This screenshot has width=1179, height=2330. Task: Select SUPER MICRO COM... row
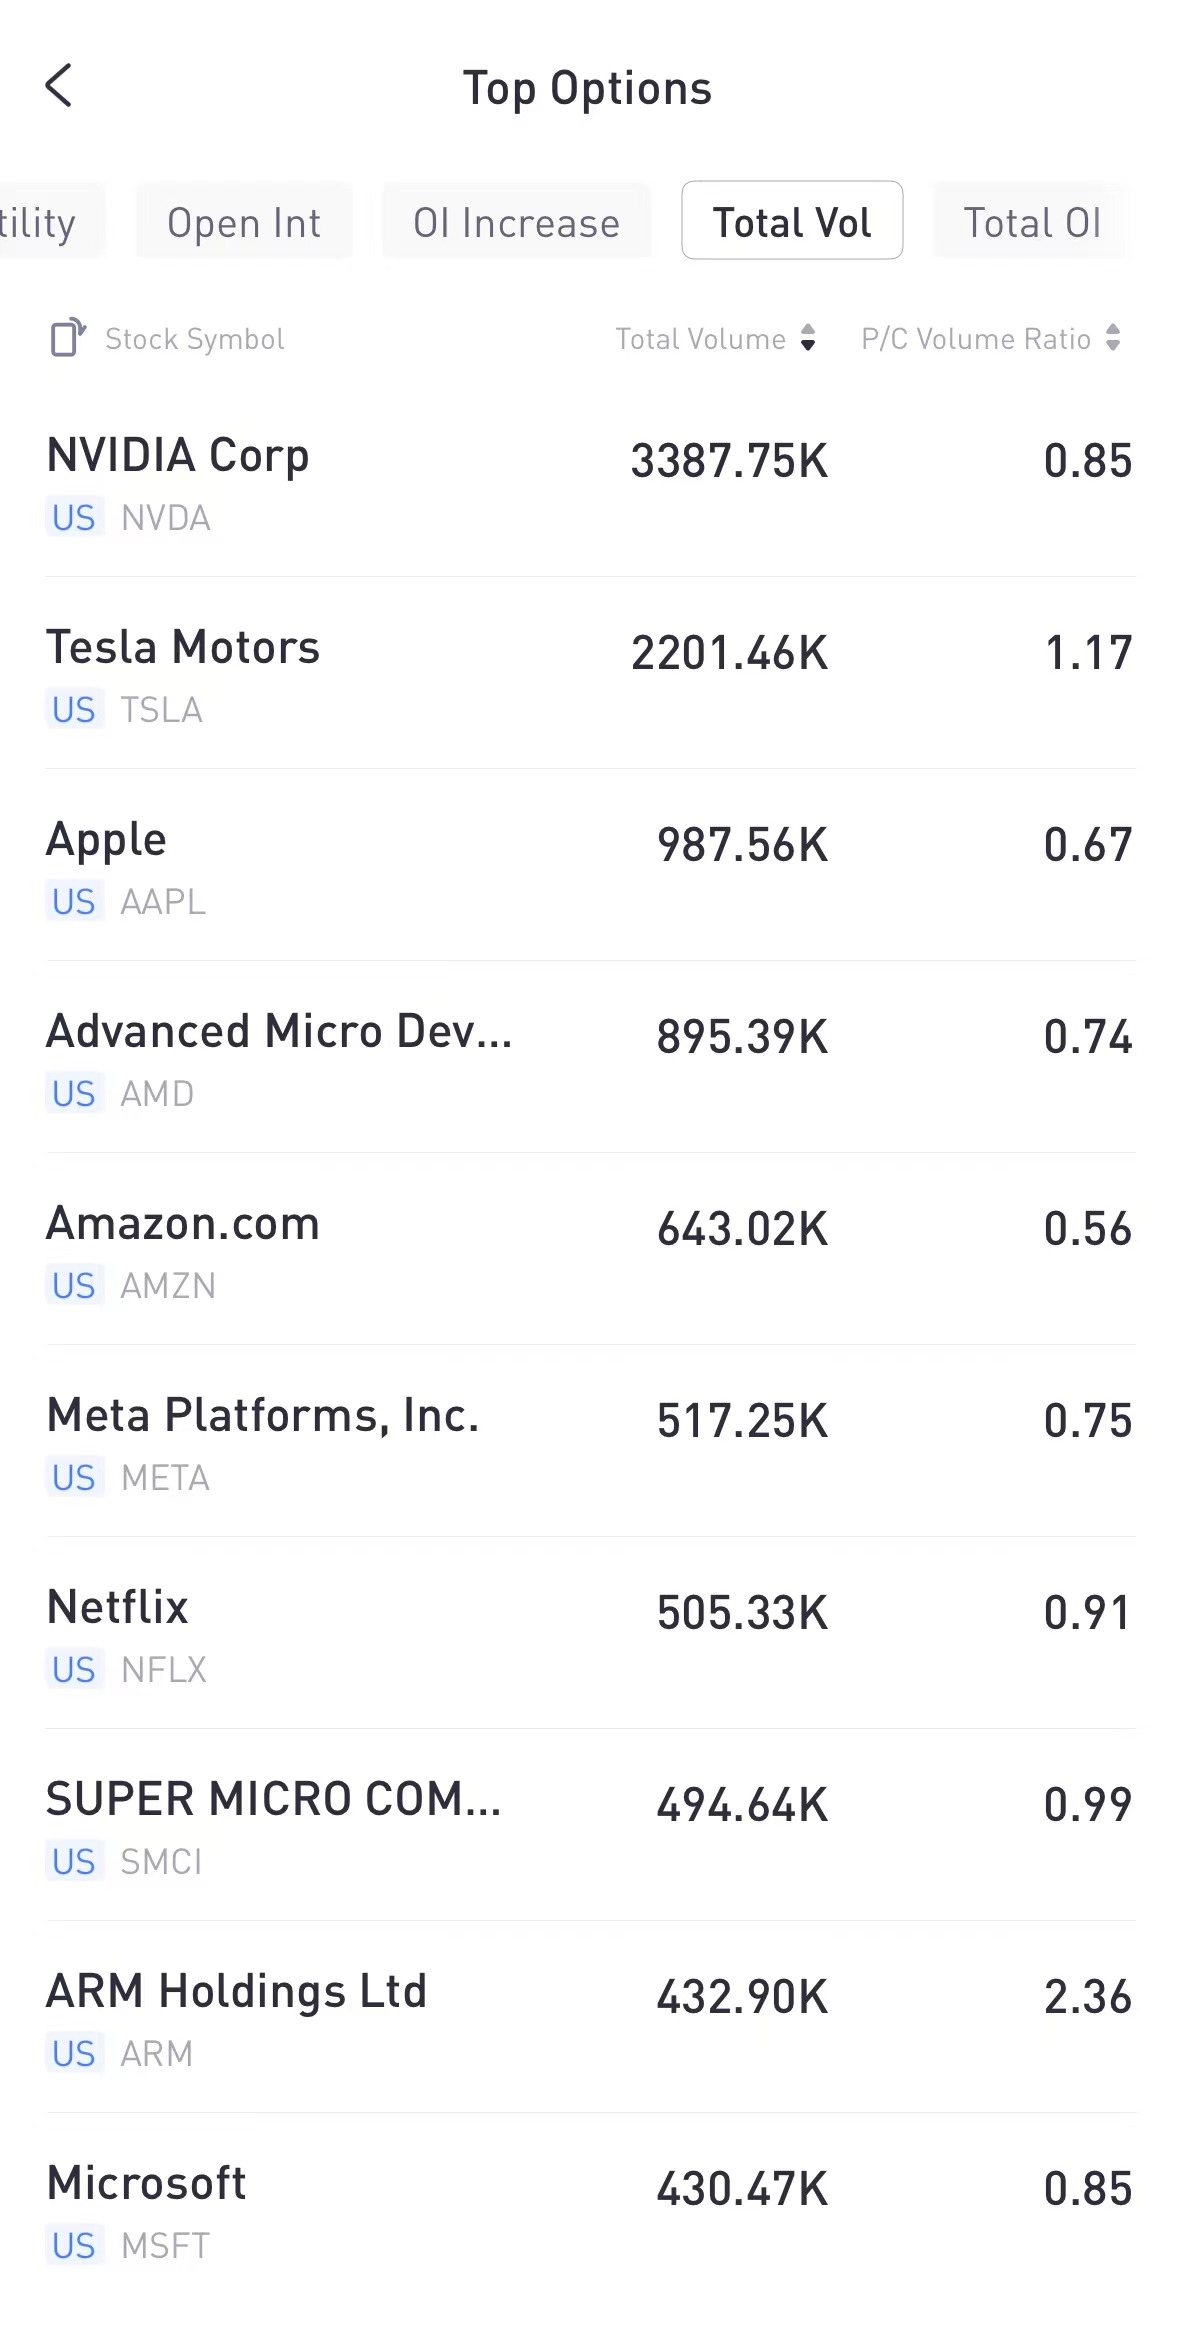(x=590, y=1826)
